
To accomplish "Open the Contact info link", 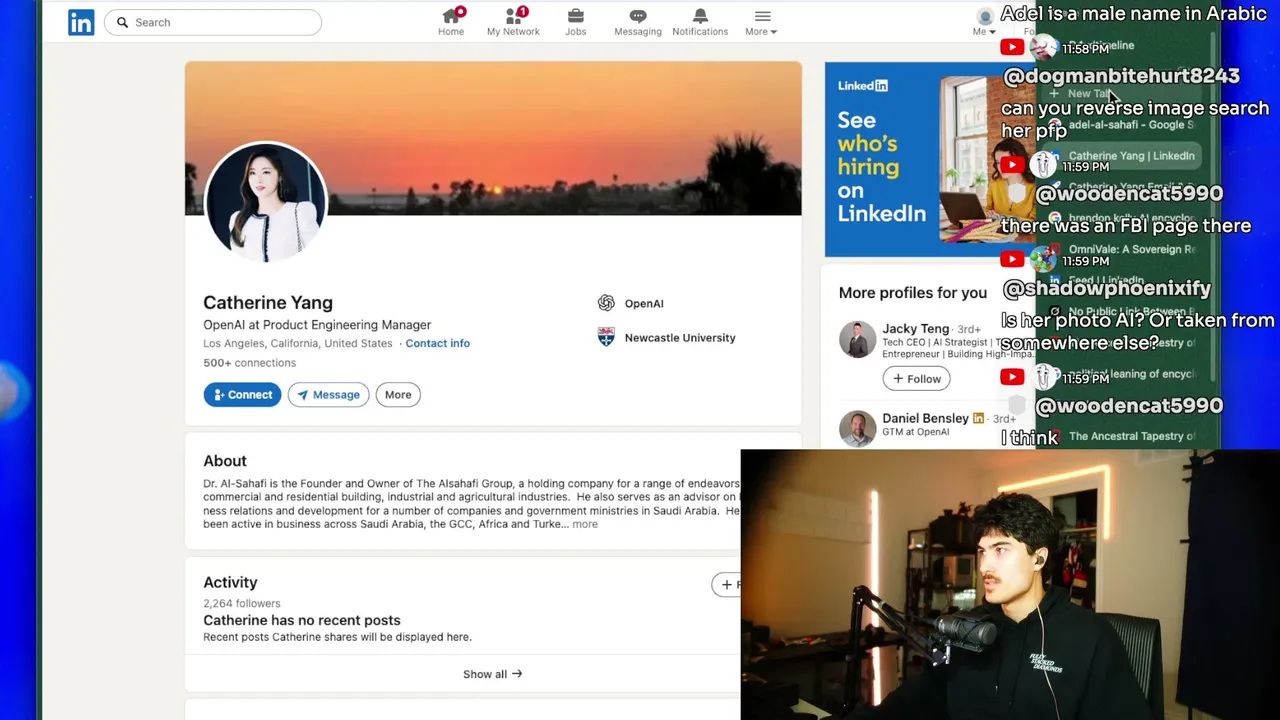I will [437, 343].
